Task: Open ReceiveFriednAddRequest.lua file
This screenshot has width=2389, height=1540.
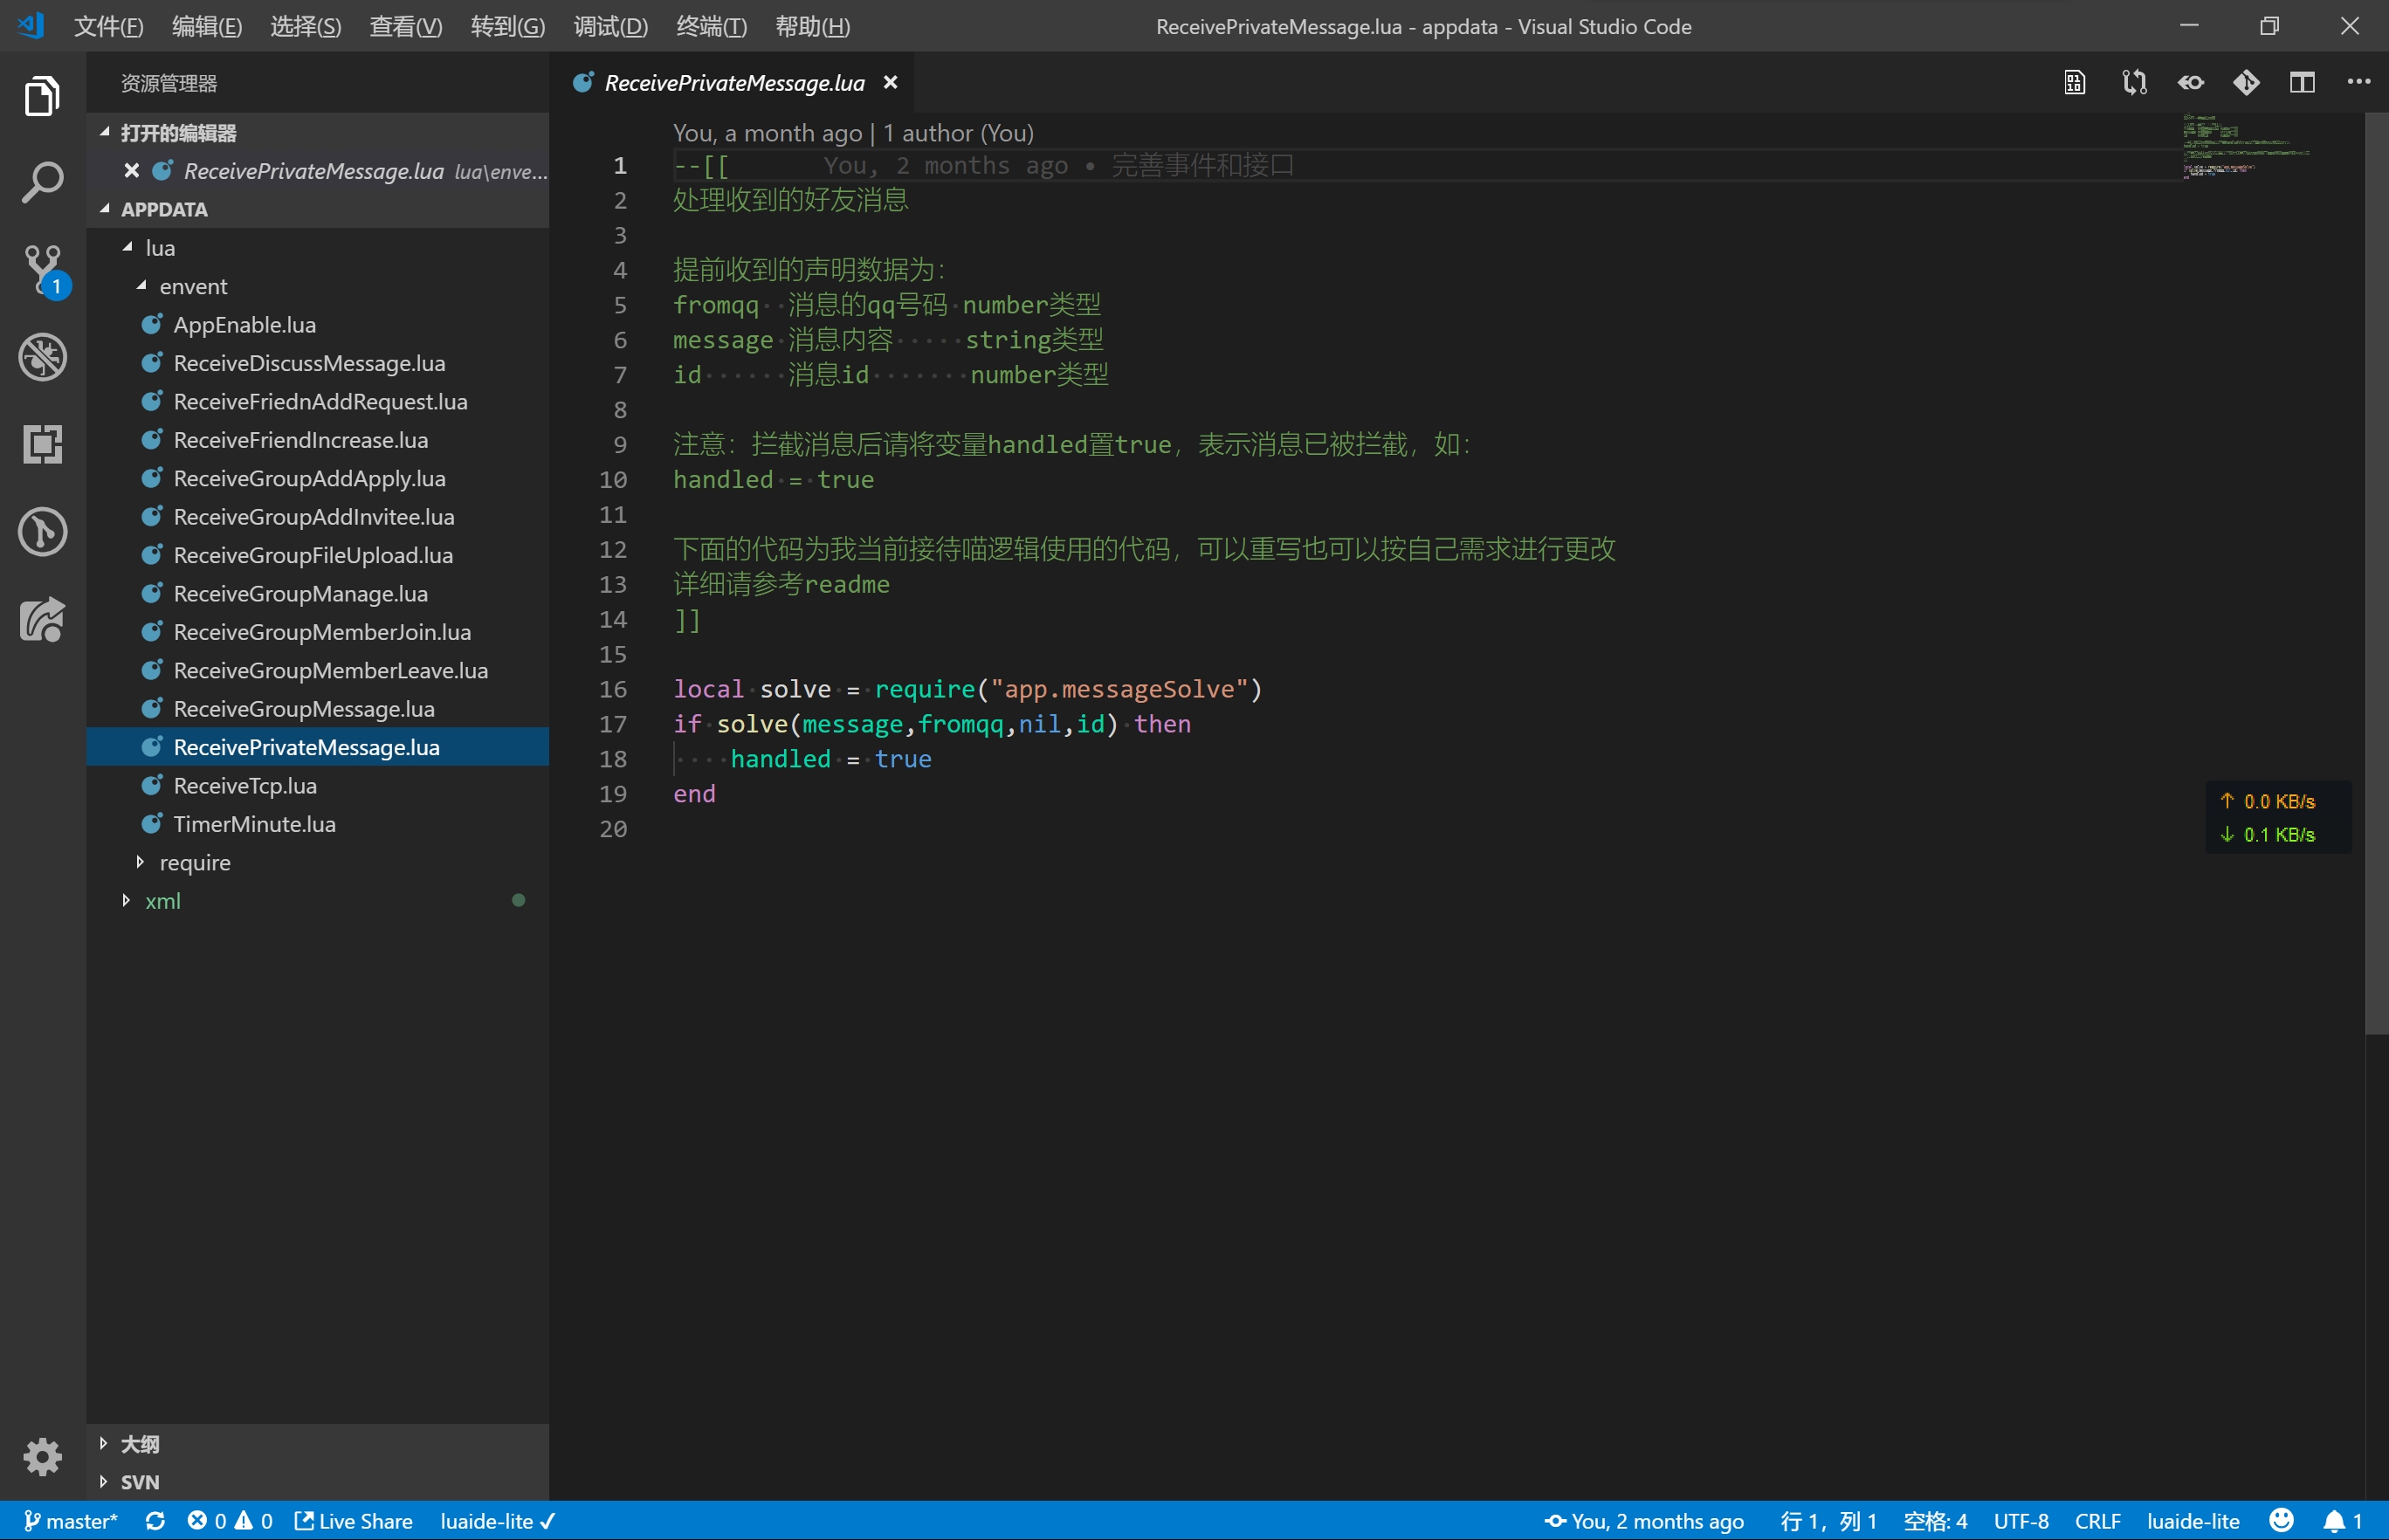Action: tap(318, 401)
